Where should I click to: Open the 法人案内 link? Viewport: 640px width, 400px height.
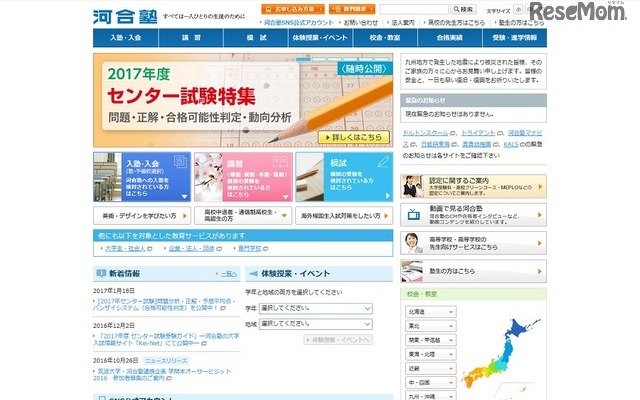click(x=402, y=23)
